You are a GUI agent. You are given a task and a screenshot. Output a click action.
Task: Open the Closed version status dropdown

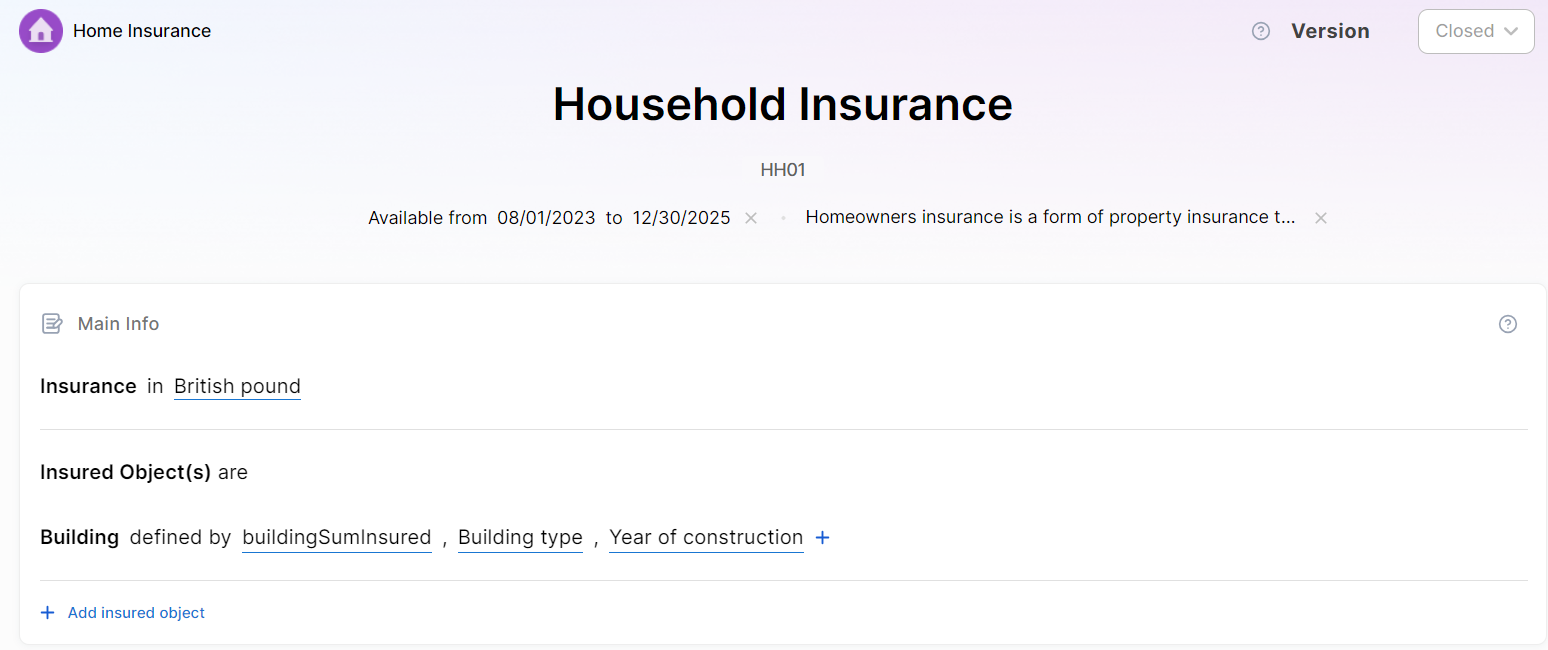click(1476, 31)
